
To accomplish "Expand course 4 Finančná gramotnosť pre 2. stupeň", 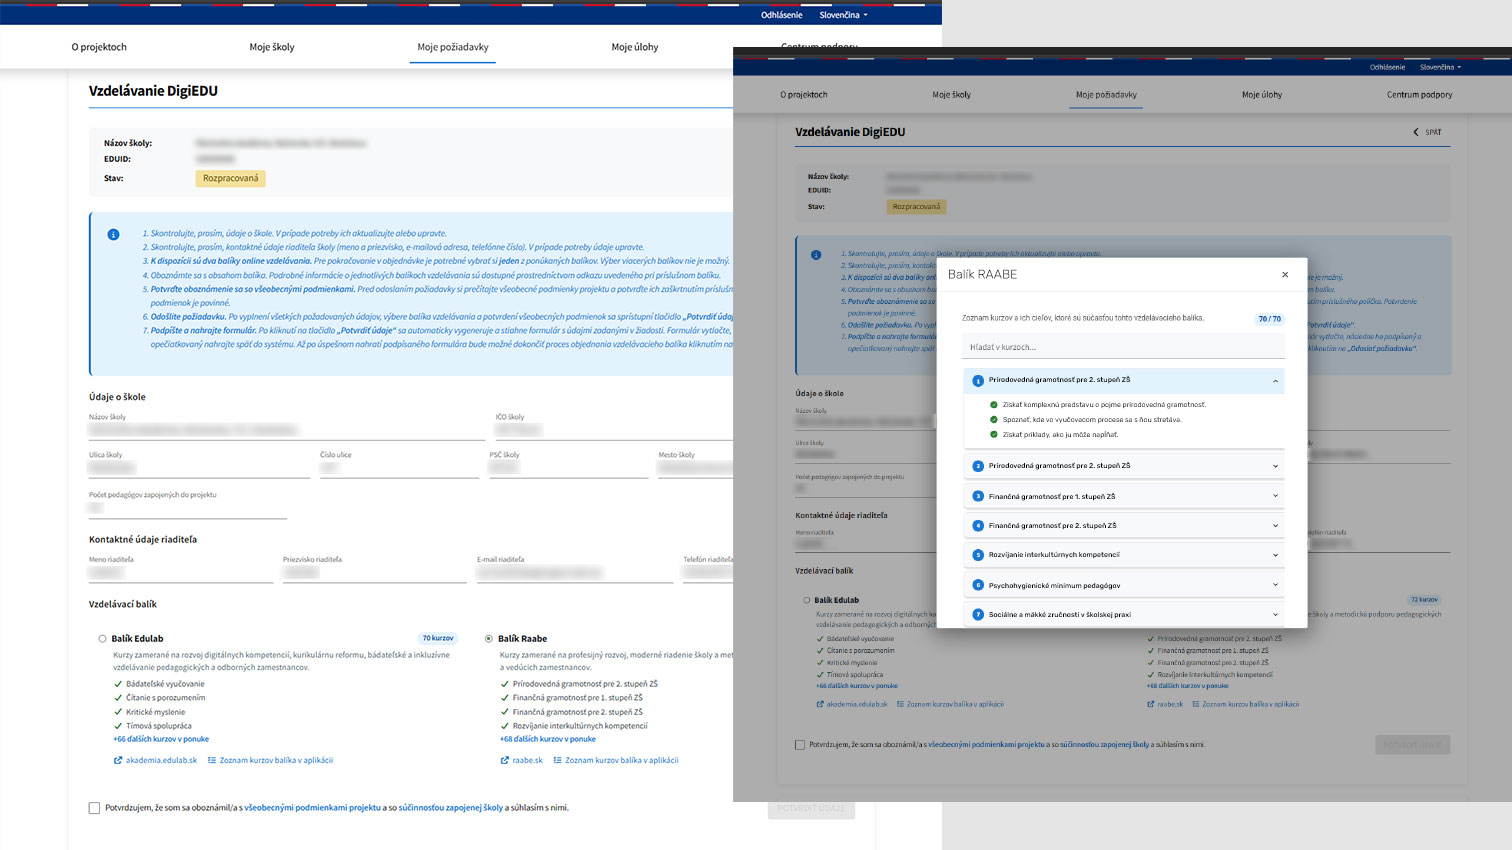I will pos(1275,526).
